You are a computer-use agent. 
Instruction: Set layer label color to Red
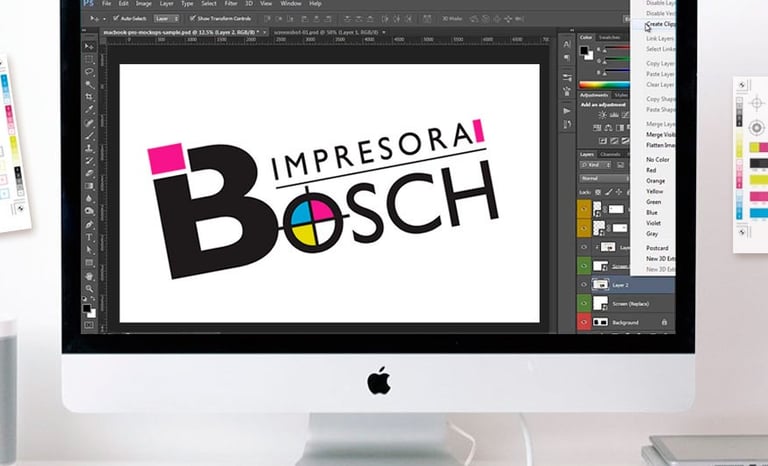coord(651,170)
